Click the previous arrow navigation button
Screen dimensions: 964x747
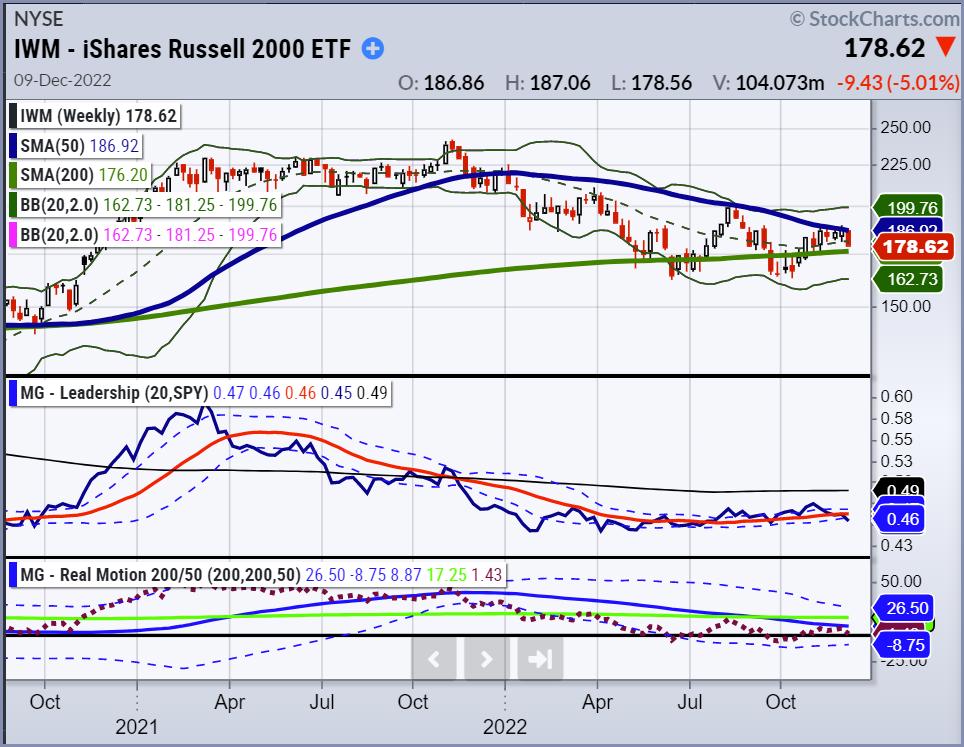433,659
